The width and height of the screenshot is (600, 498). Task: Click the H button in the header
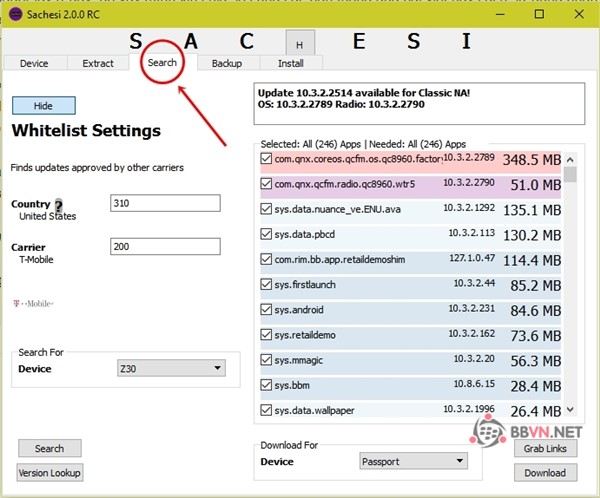click(299, 43)
